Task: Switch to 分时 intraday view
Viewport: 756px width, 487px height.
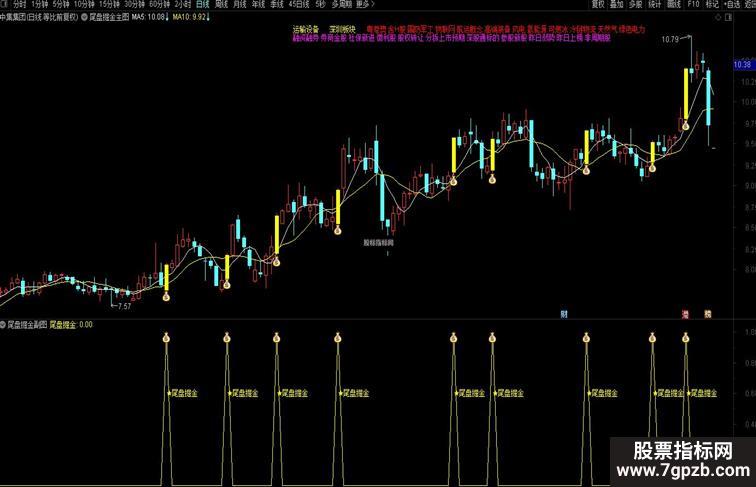Action: coord(20,4)
